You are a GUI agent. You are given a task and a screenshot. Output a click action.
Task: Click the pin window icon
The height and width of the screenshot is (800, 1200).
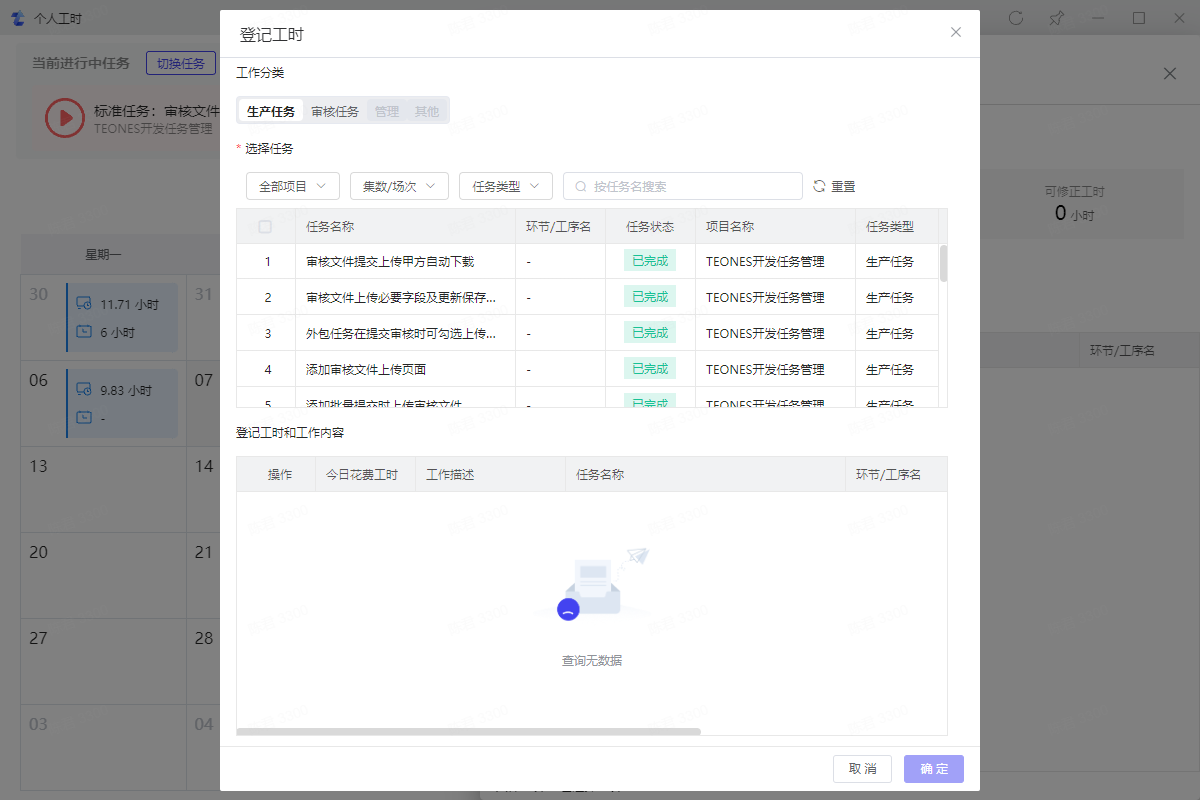click(1056, 18)
